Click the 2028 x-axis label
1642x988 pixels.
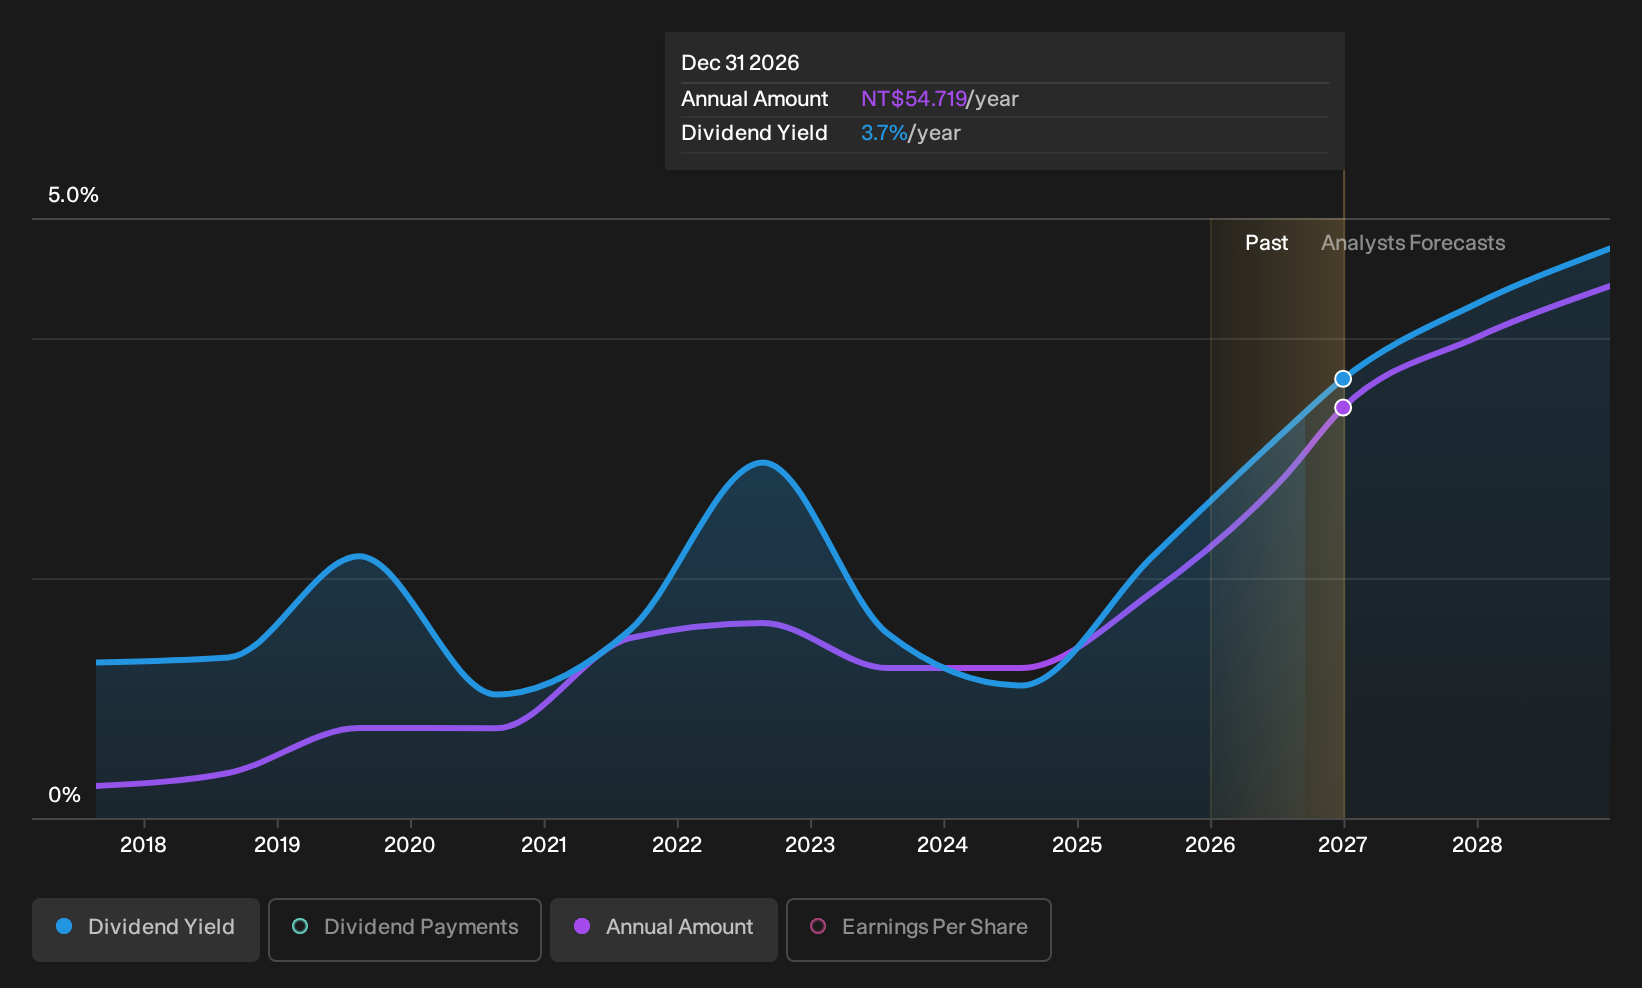tap(1477, 845)
